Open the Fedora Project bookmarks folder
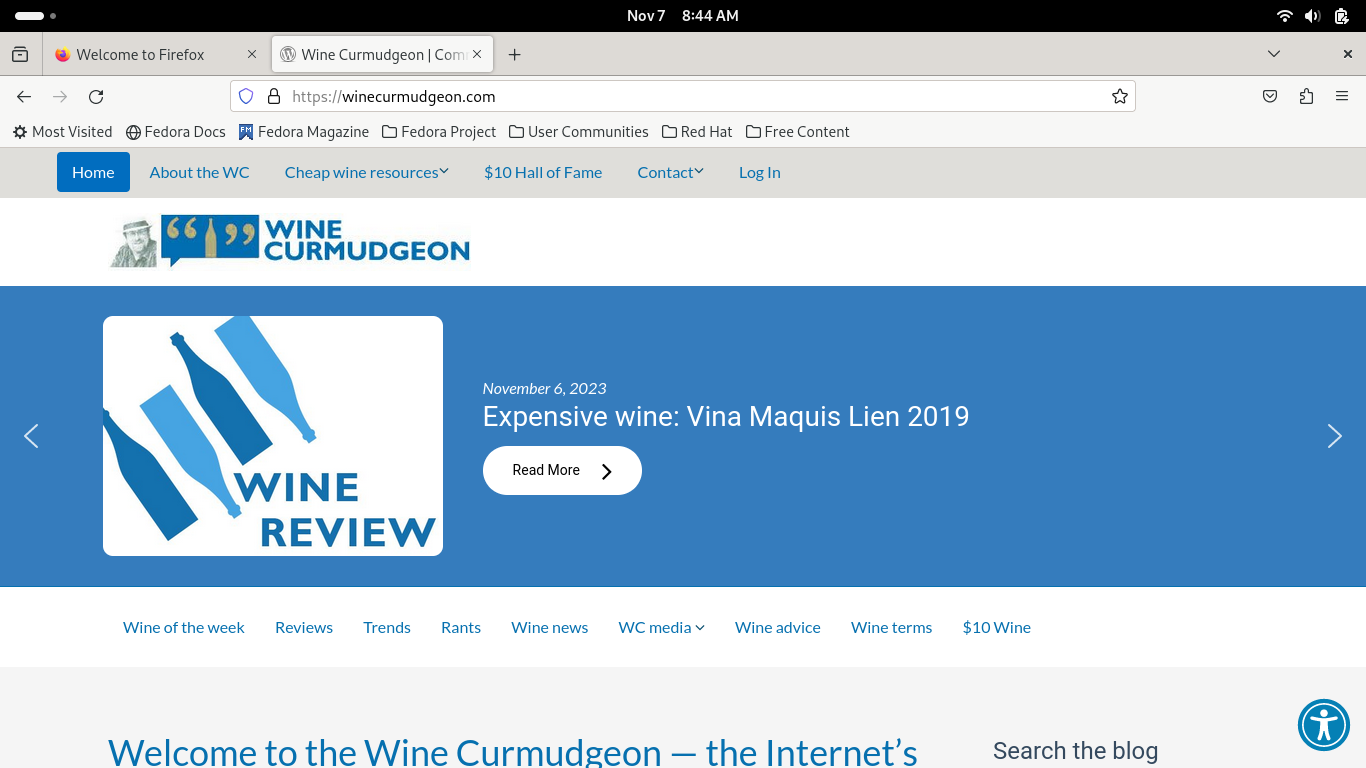 (x=439, y=132)
